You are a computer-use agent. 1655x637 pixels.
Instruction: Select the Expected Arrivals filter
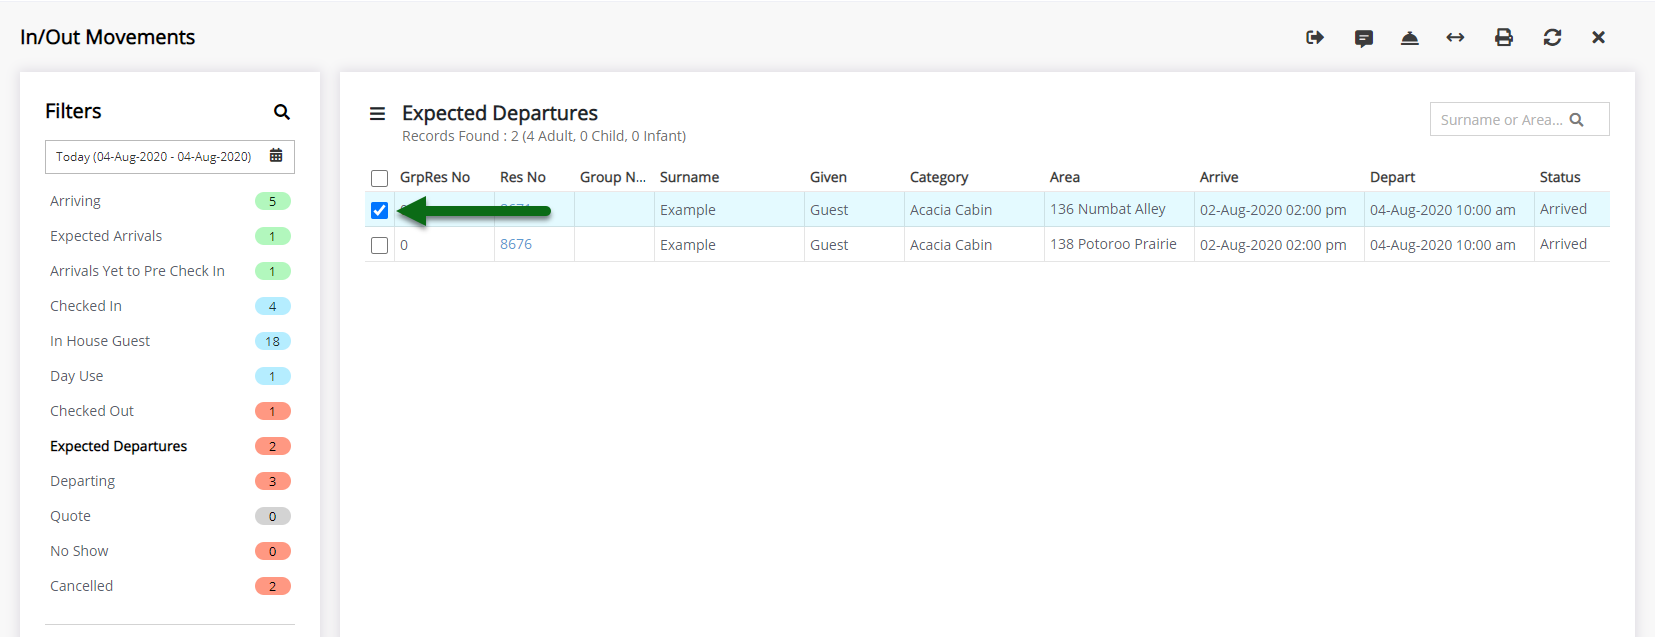coord(106,236)
